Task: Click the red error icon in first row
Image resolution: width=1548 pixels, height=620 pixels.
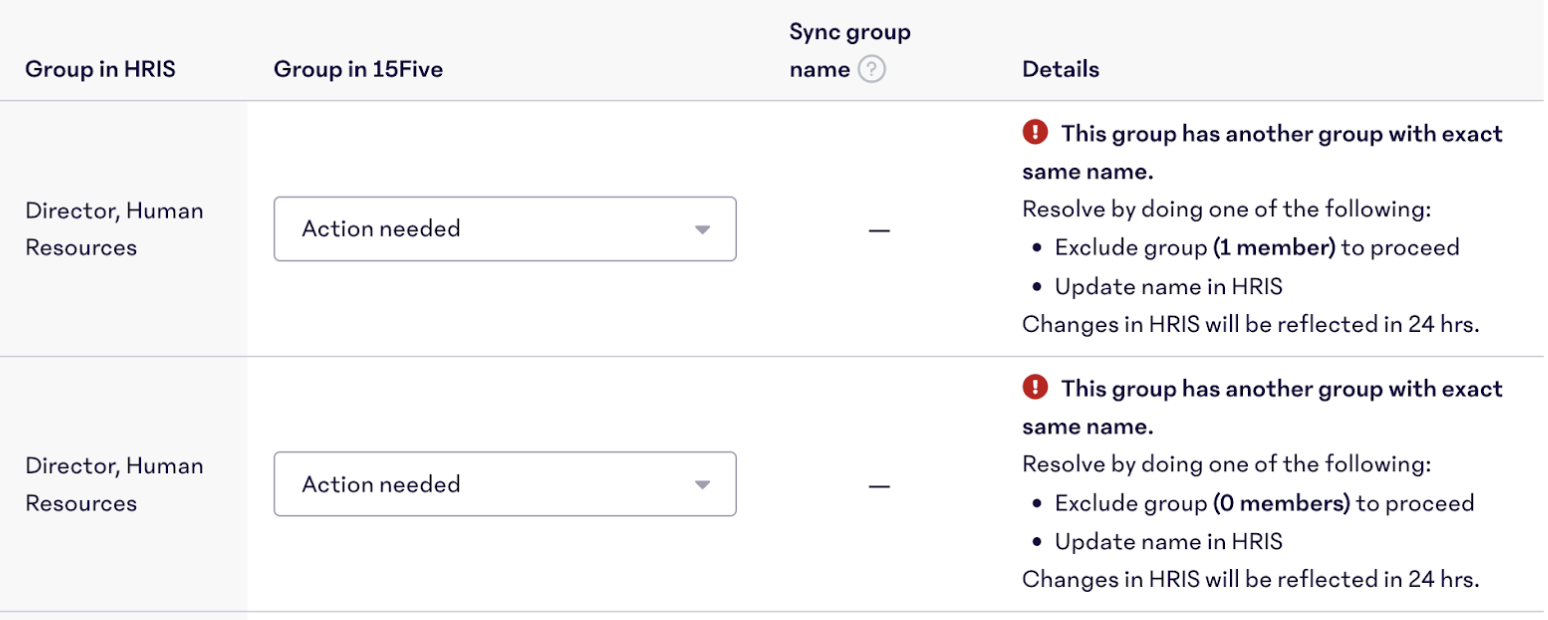Action: 1035,132
